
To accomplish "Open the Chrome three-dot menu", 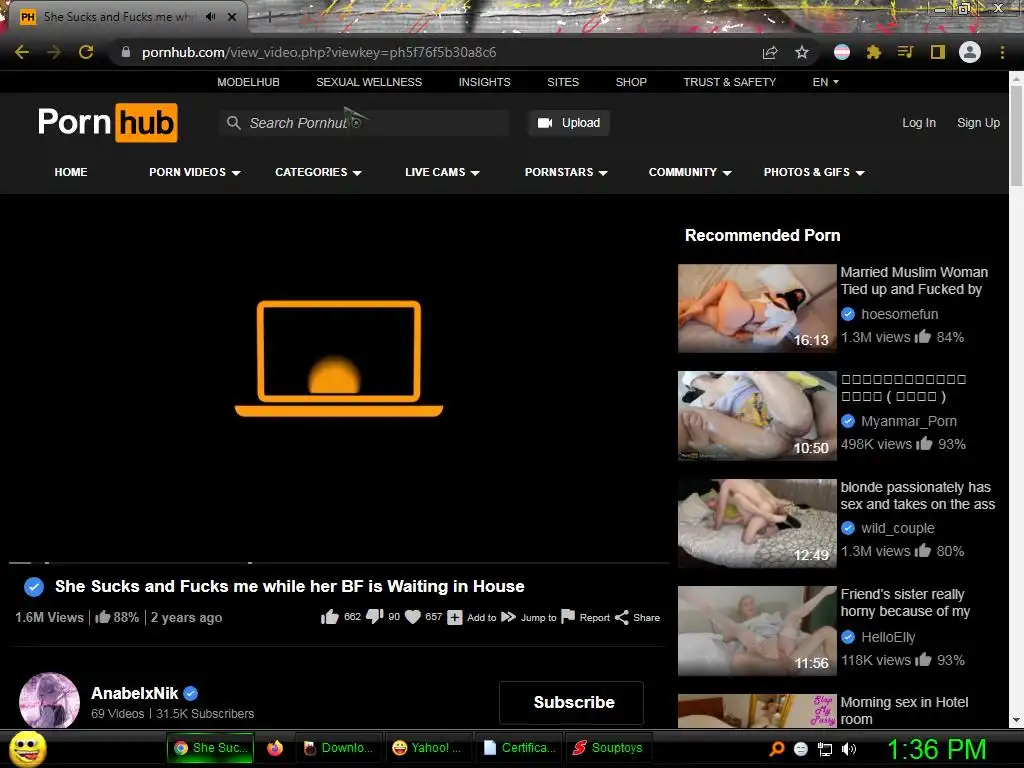I will click(1002, 52).
